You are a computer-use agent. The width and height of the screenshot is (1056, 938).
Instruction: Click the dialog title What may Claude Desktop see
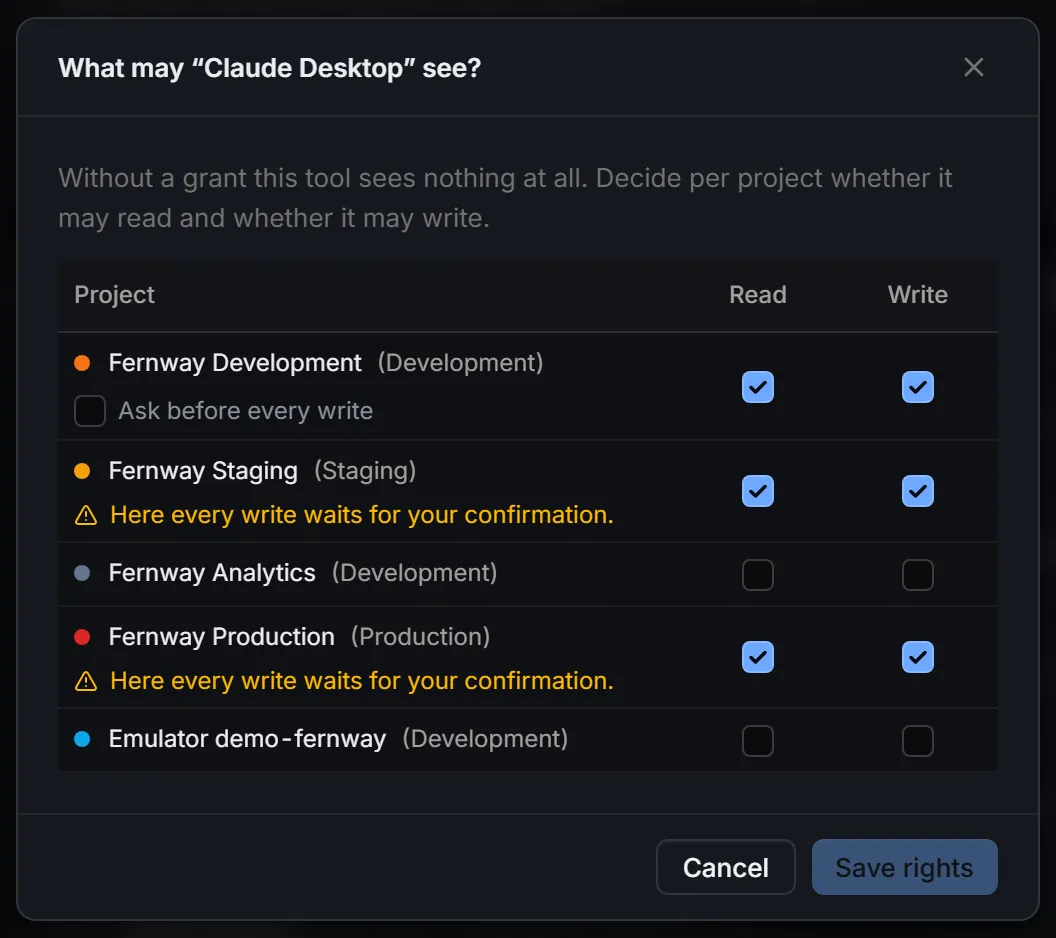click(x=269, y=68)
